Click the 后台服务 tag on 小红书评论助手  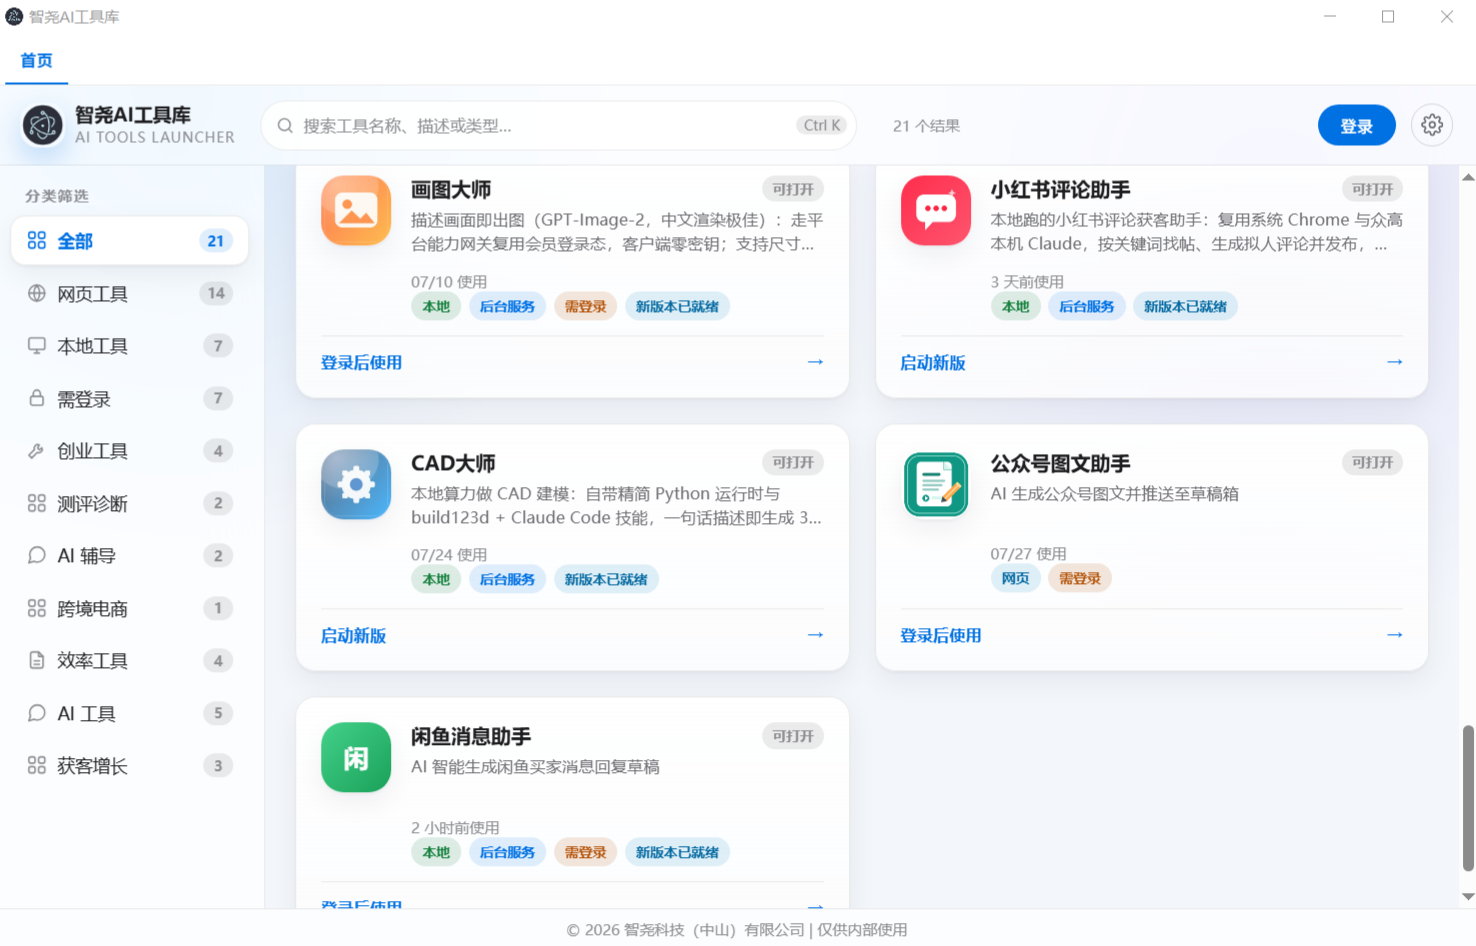[1086, 306]
